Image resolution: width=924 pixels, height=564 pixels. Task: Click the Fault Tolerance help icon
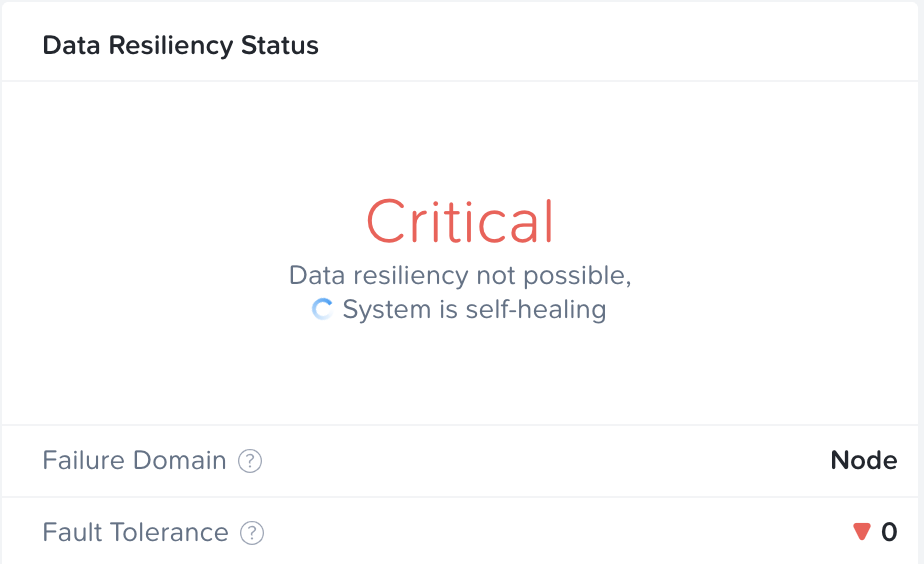click(252, 533)
